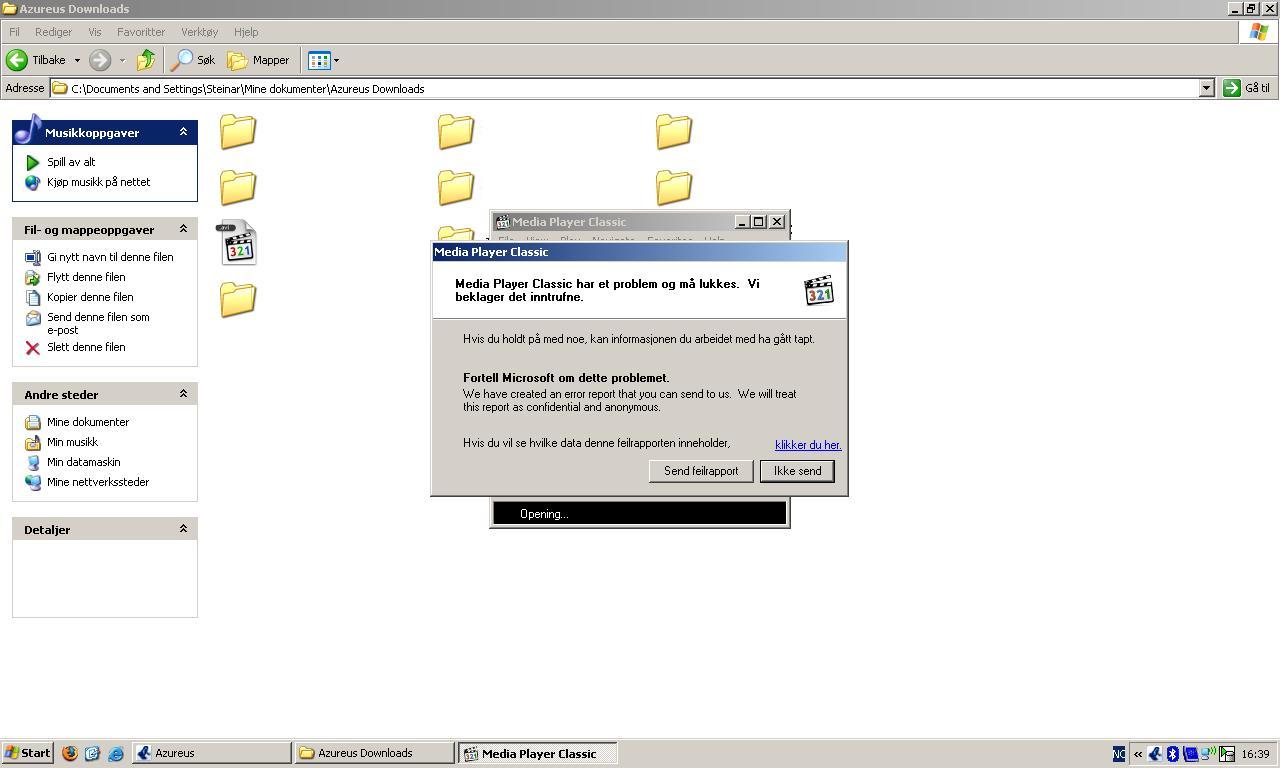Select the middle folder in the top row
This screenshot has height=768, width=1280.
click(x=456, y=131)
